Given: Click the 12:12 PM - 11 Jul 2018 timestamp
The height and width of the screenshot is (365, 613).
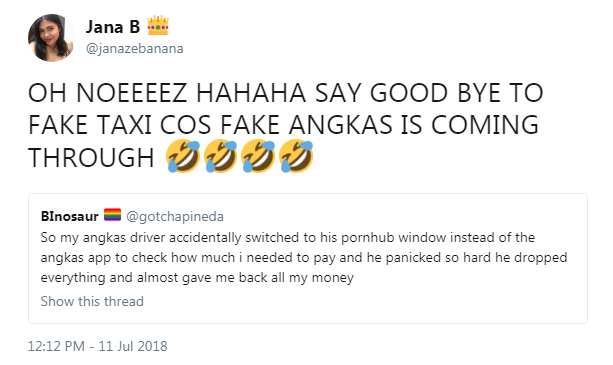Looking at the screenshot, I should (97, 346).
